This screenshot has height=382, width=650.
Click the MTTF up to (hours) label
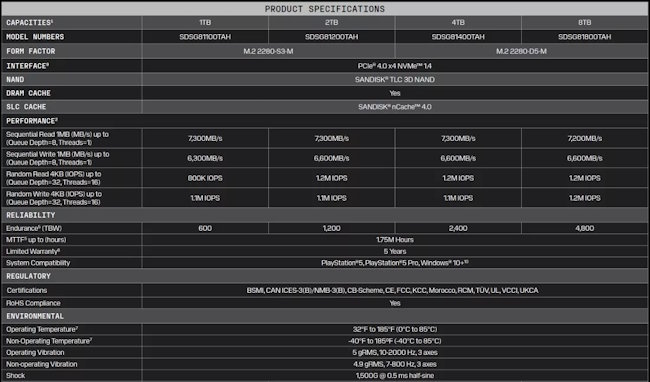(36, 240)
